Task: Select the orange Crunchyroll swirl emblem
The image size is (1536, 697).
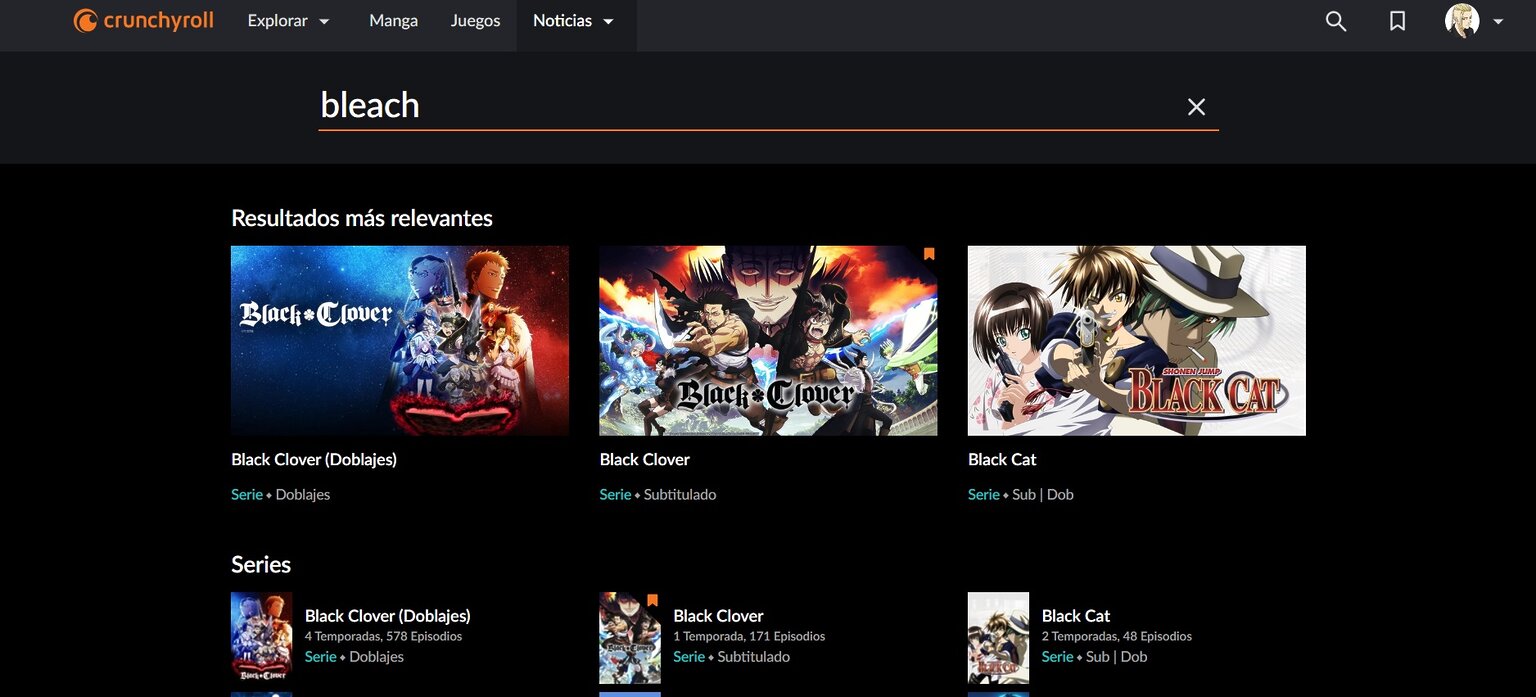Action: (x=83, y=19)
